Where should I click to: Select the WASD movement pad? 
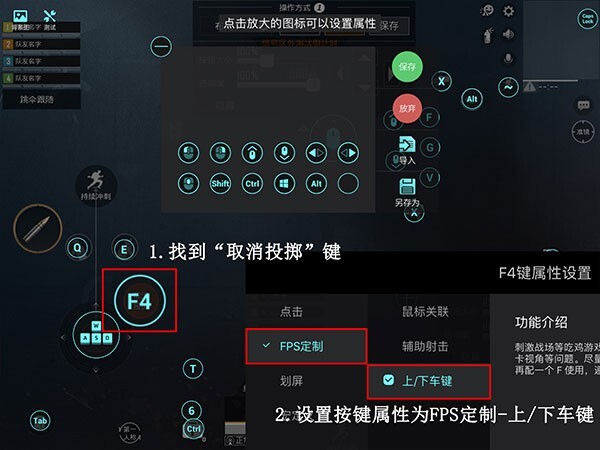[96, 335]
